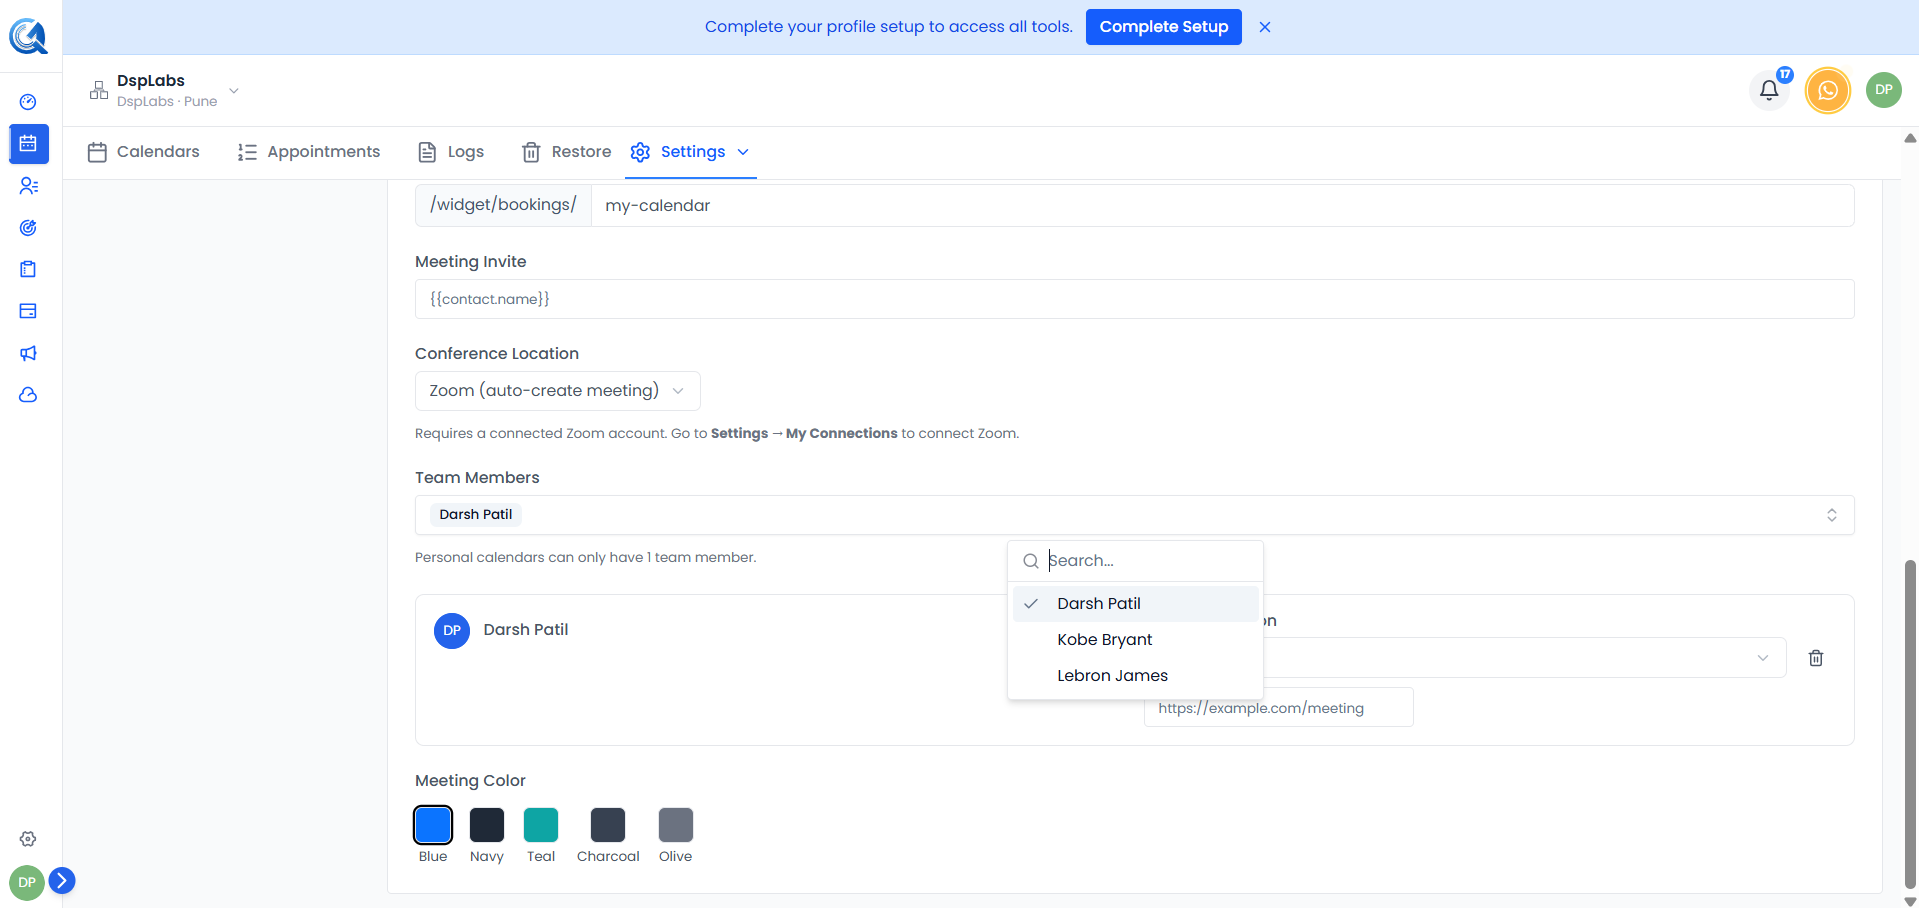
Task: Click the /widget/bookings/ prefix text
Action: 503,205
